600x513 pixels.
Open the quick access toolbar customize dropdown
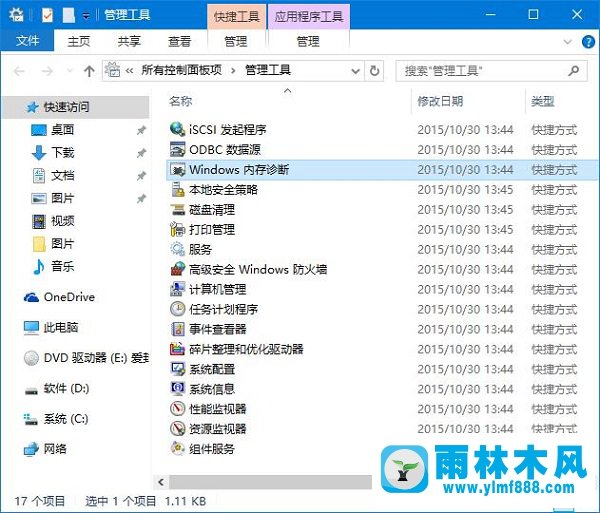tap(86, 16)
